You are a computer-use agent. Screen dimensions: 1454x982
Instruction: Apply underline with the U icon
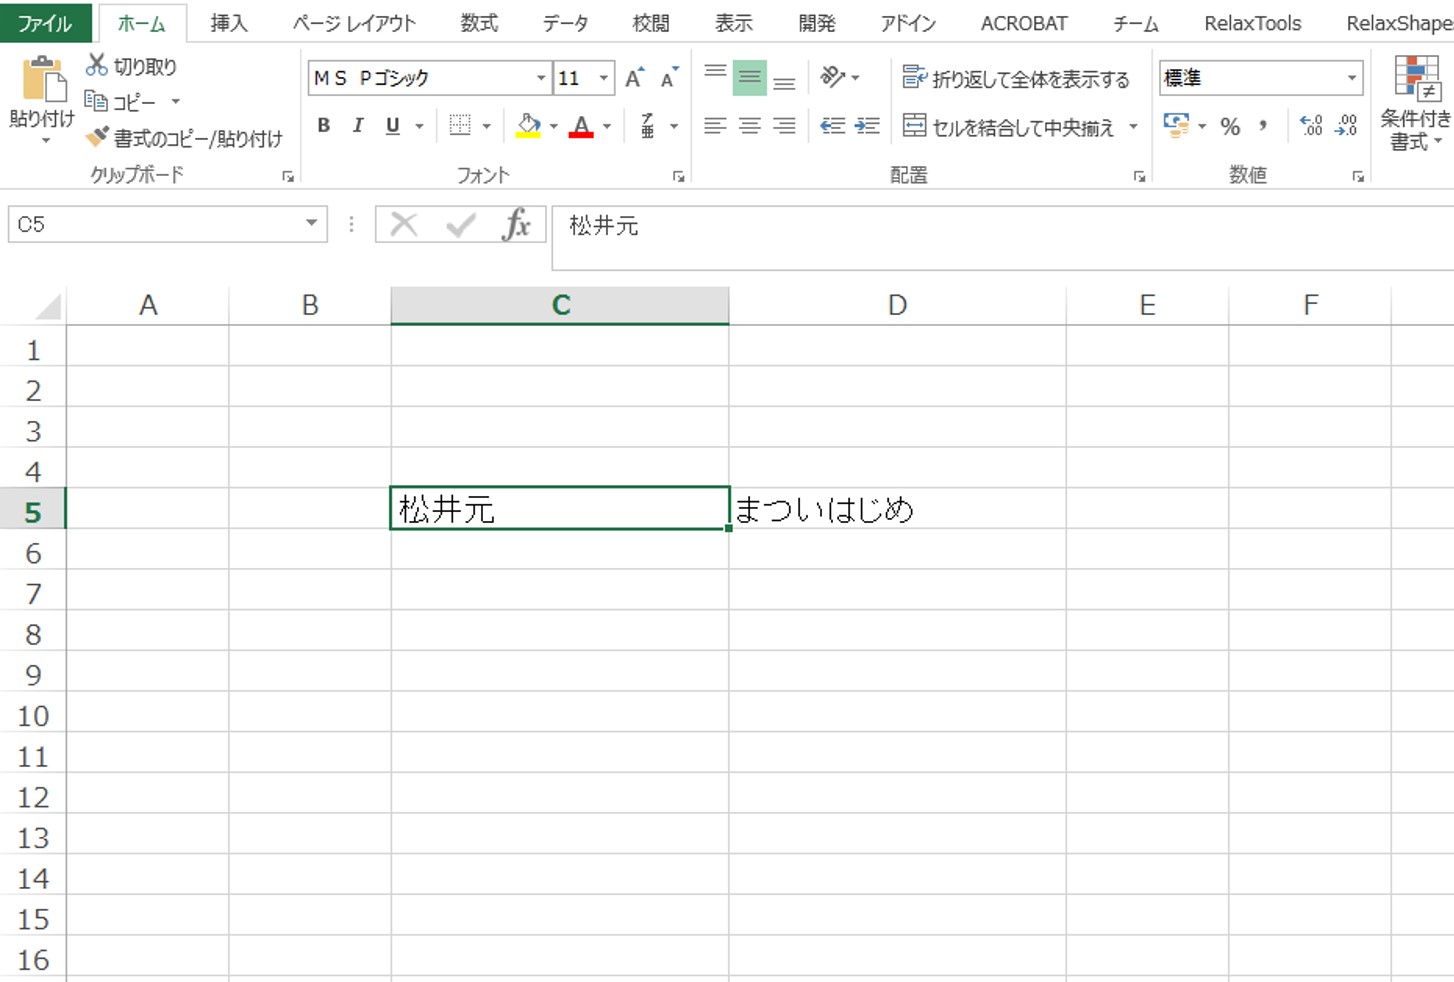click(x=392, y=125)
